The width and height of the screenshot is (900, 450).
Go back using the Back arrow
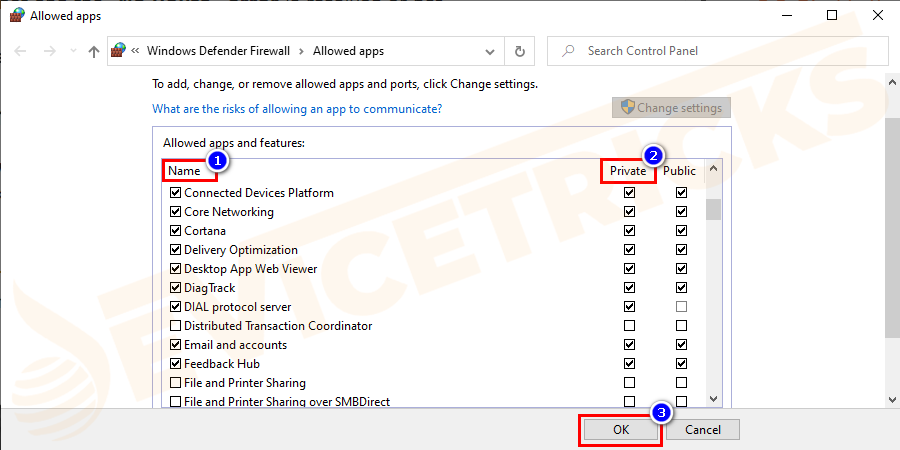(x=20, y=51)
